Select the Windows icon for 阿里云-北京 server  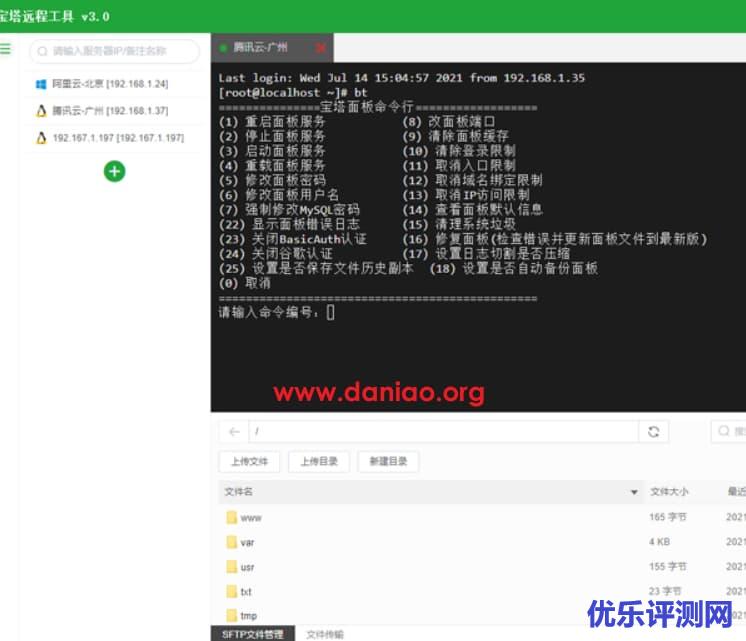(41, 84)
